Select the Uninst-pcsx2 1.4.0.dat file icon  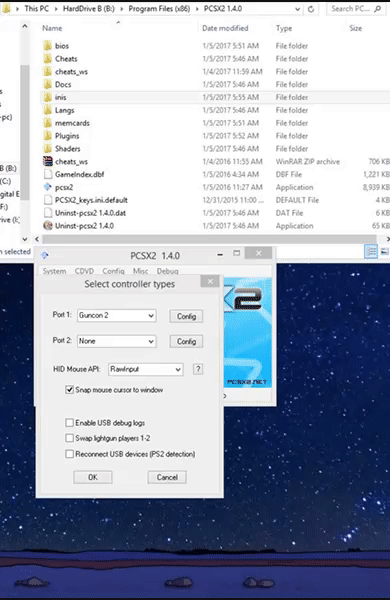47,213
